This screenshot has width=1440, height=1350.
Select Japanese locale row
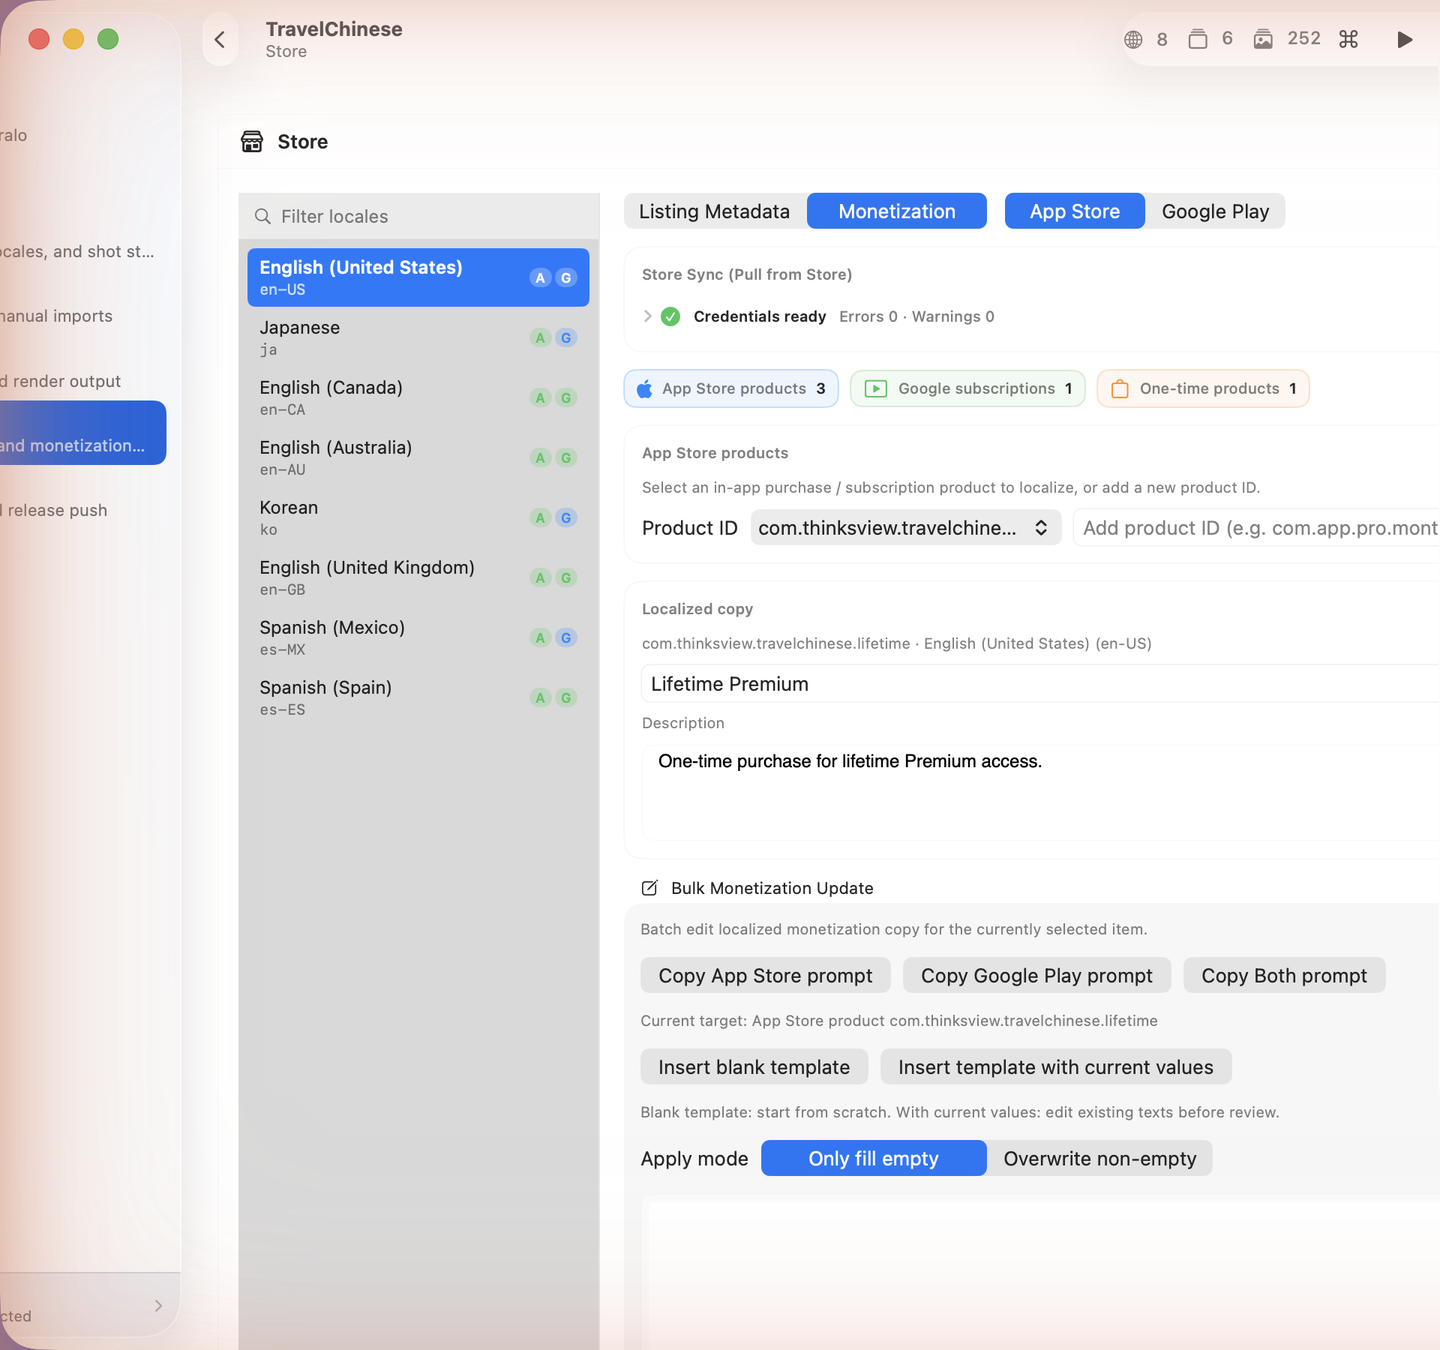coord(418,338)
